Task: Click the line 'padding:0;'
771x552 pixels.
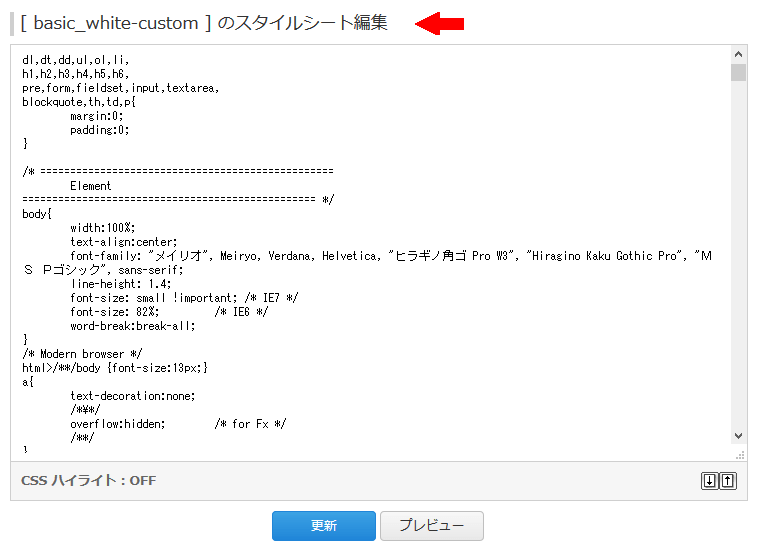Action: click(x=99, y=130)
